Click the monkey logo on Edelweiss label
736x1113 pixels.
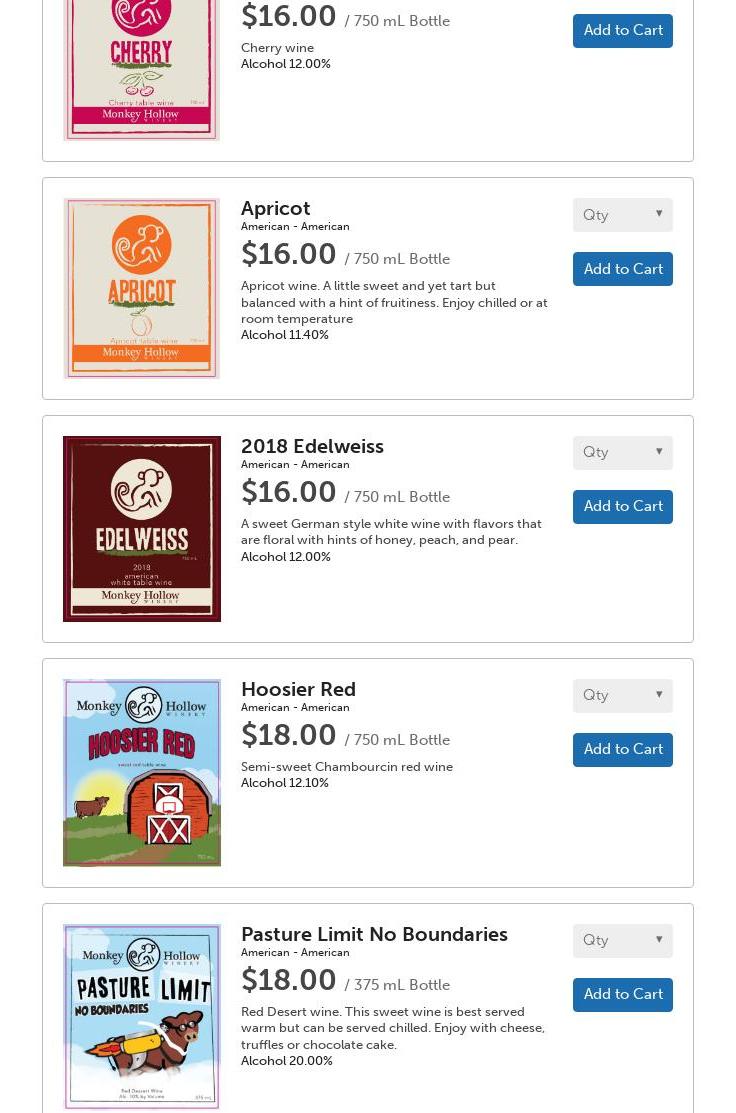(x=141, y=490)
